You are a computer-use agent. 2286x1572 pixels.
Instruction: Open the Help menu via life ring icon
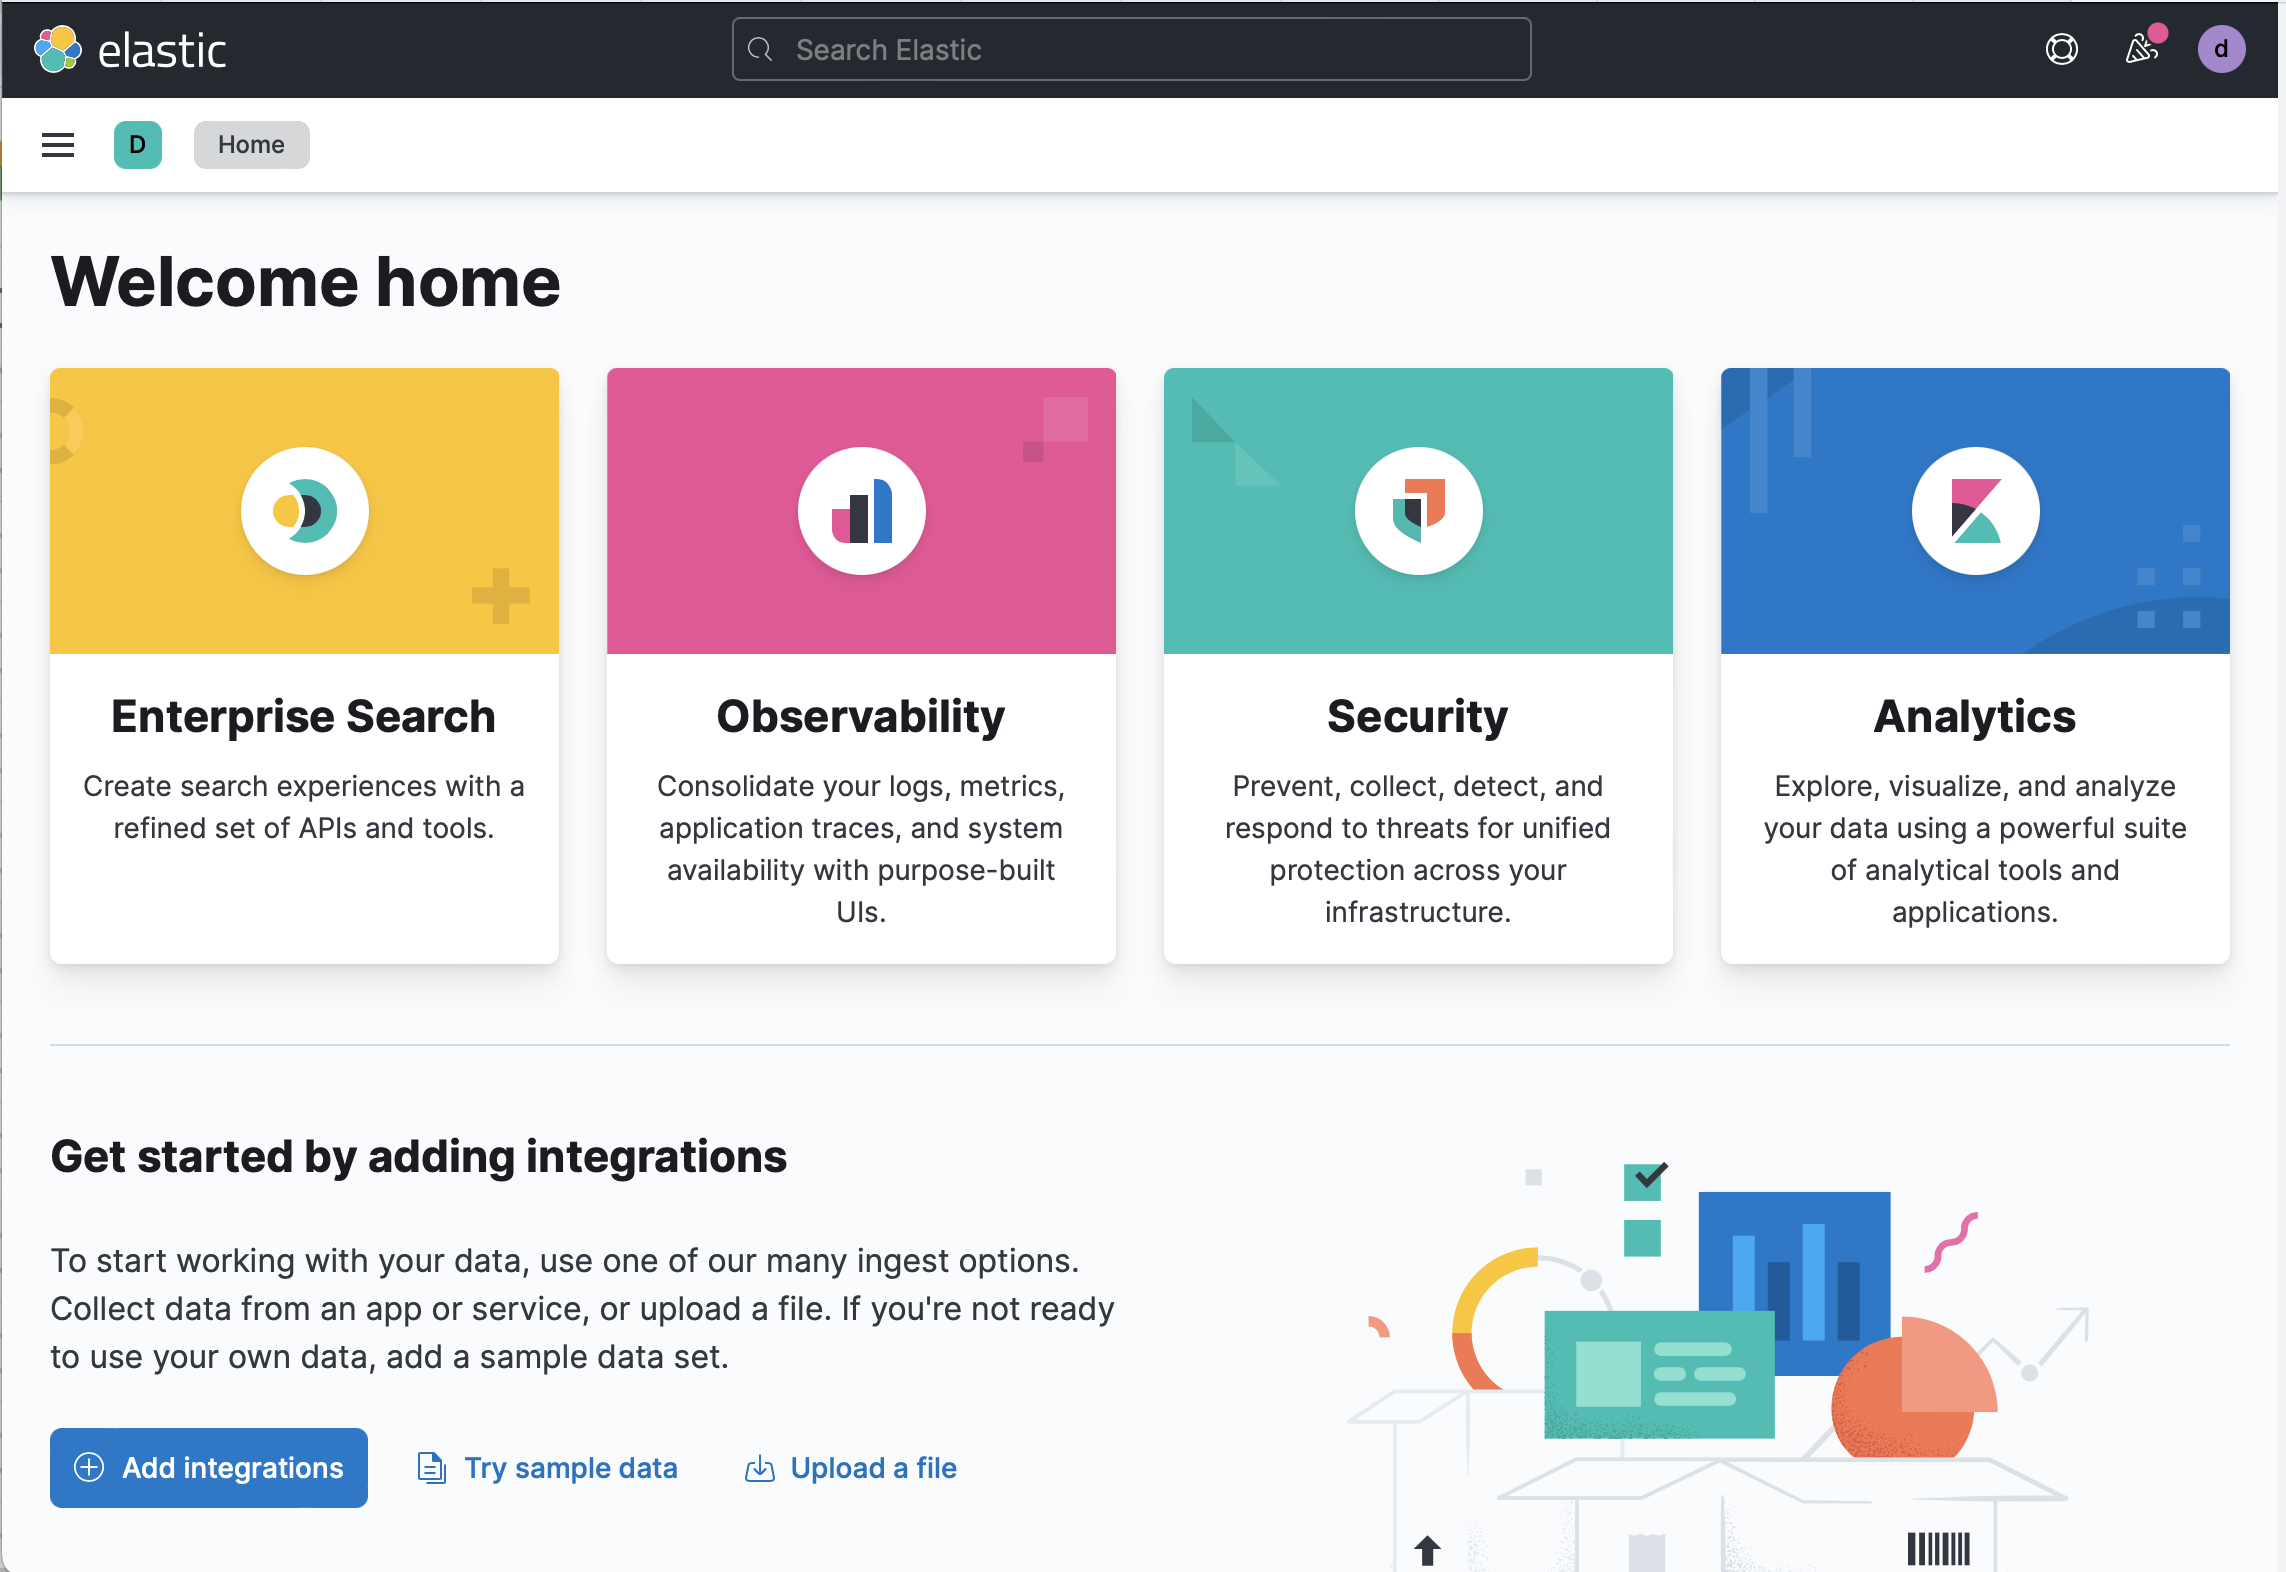click(2061, 49)
